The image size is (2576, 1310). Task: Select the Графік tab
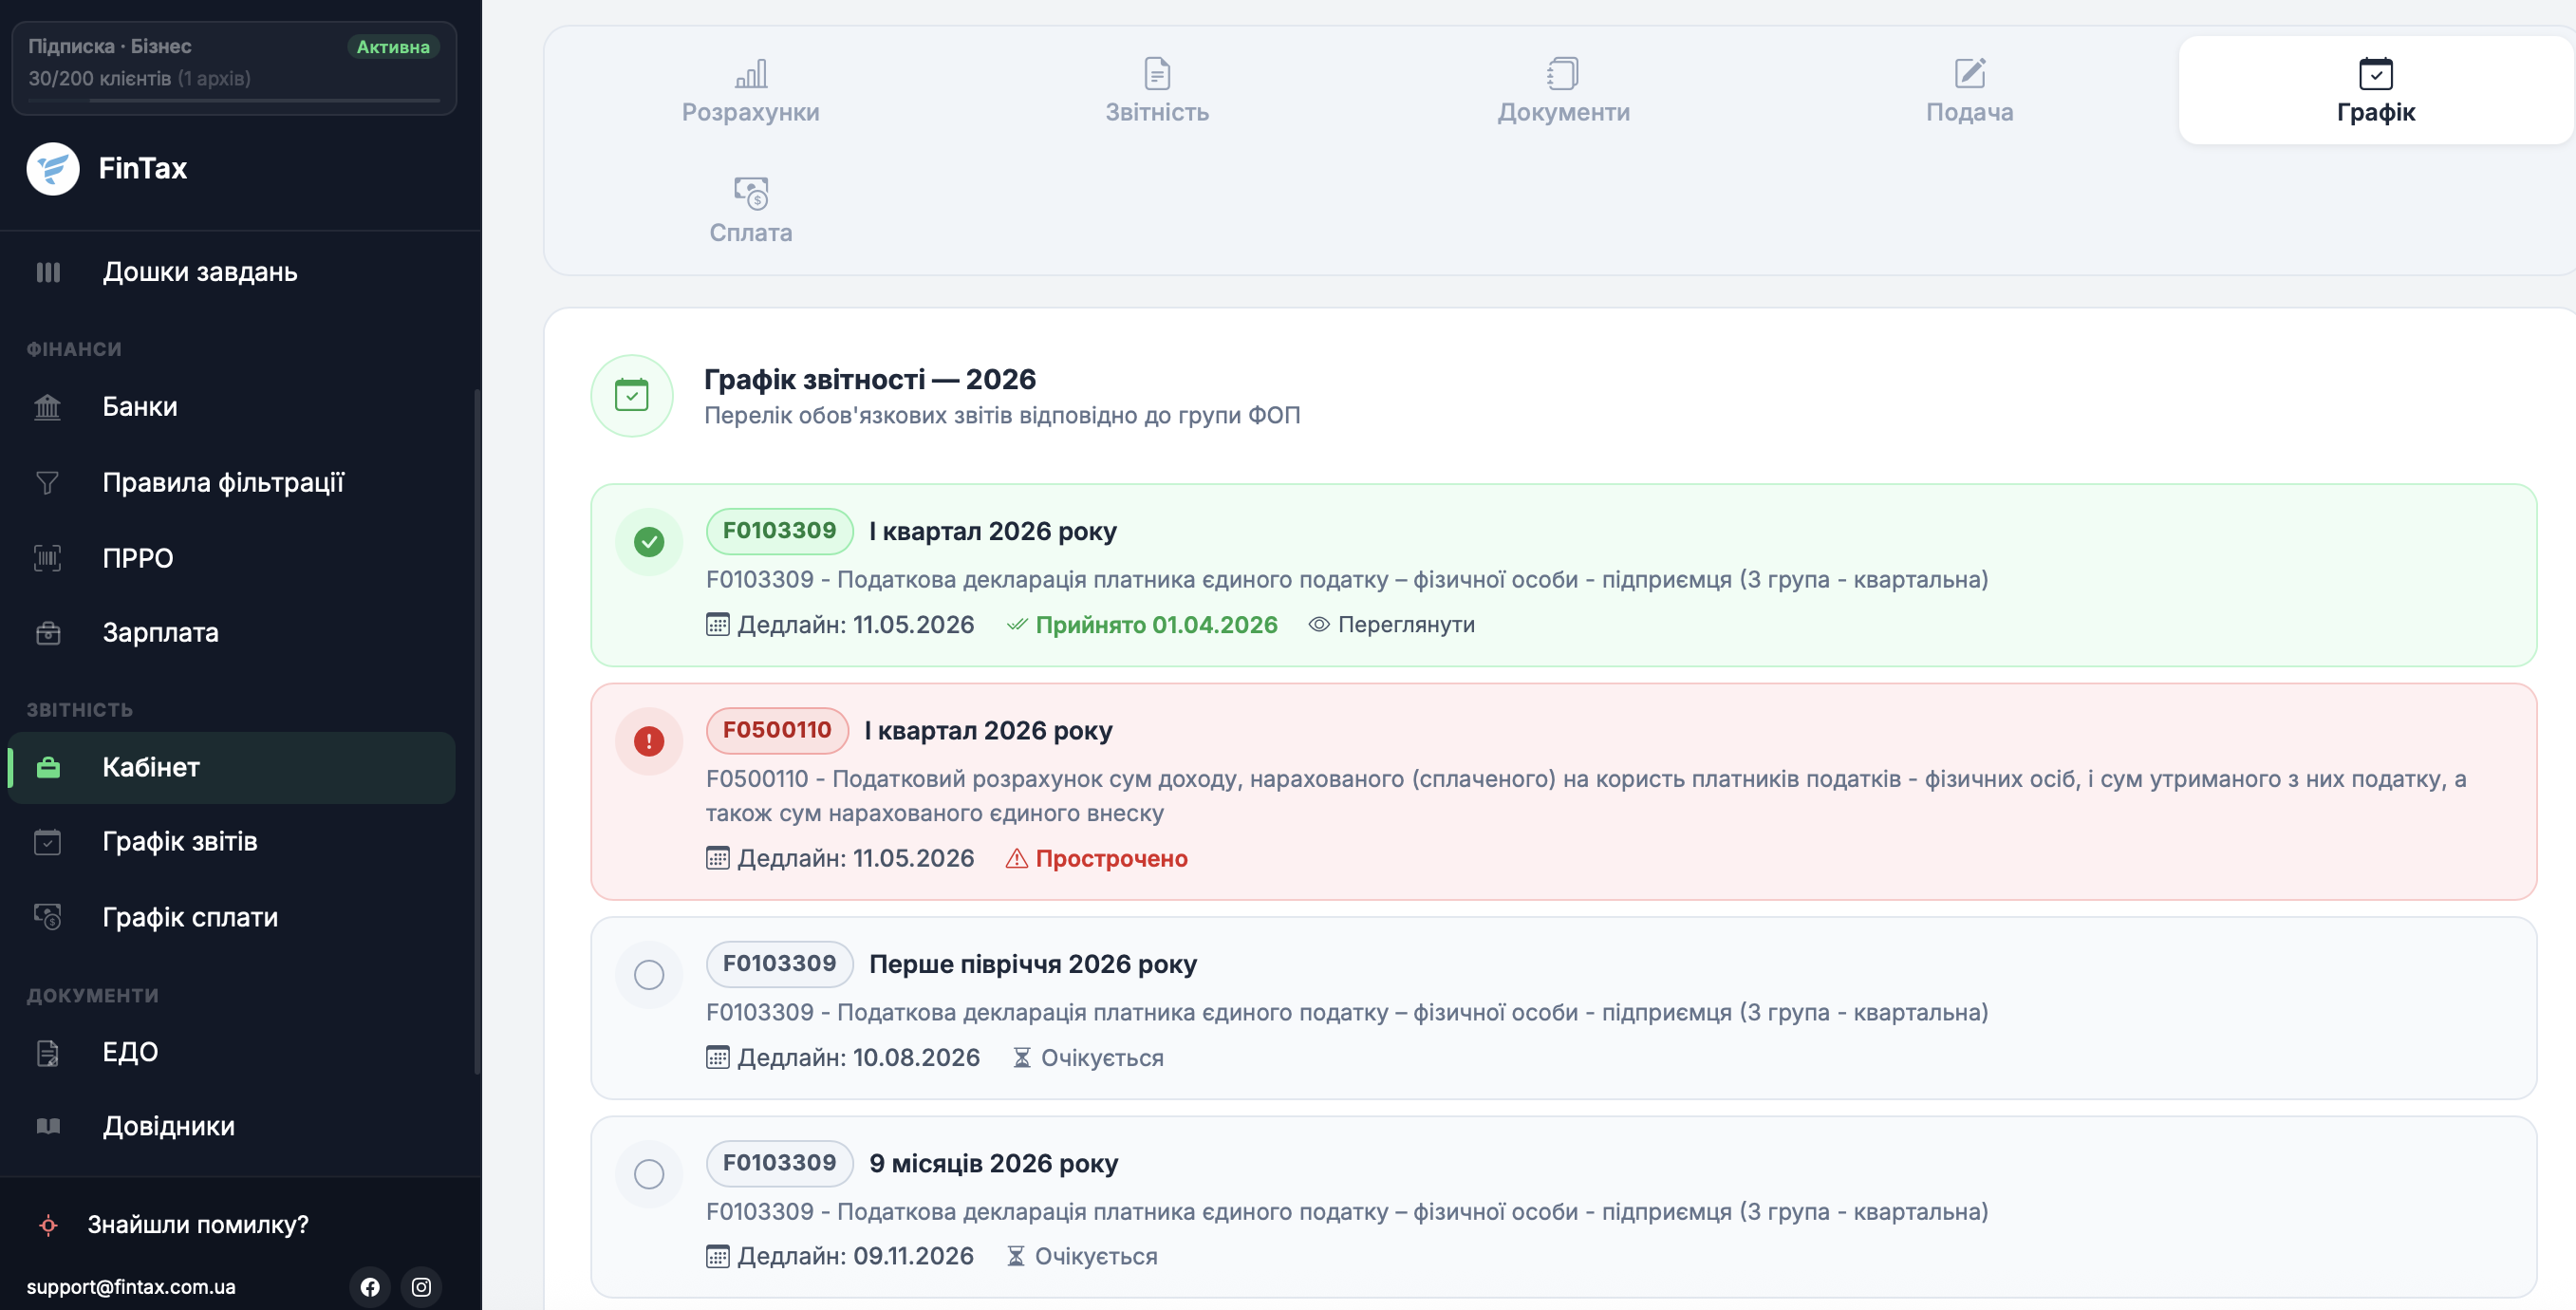(x=2375, y=90)
